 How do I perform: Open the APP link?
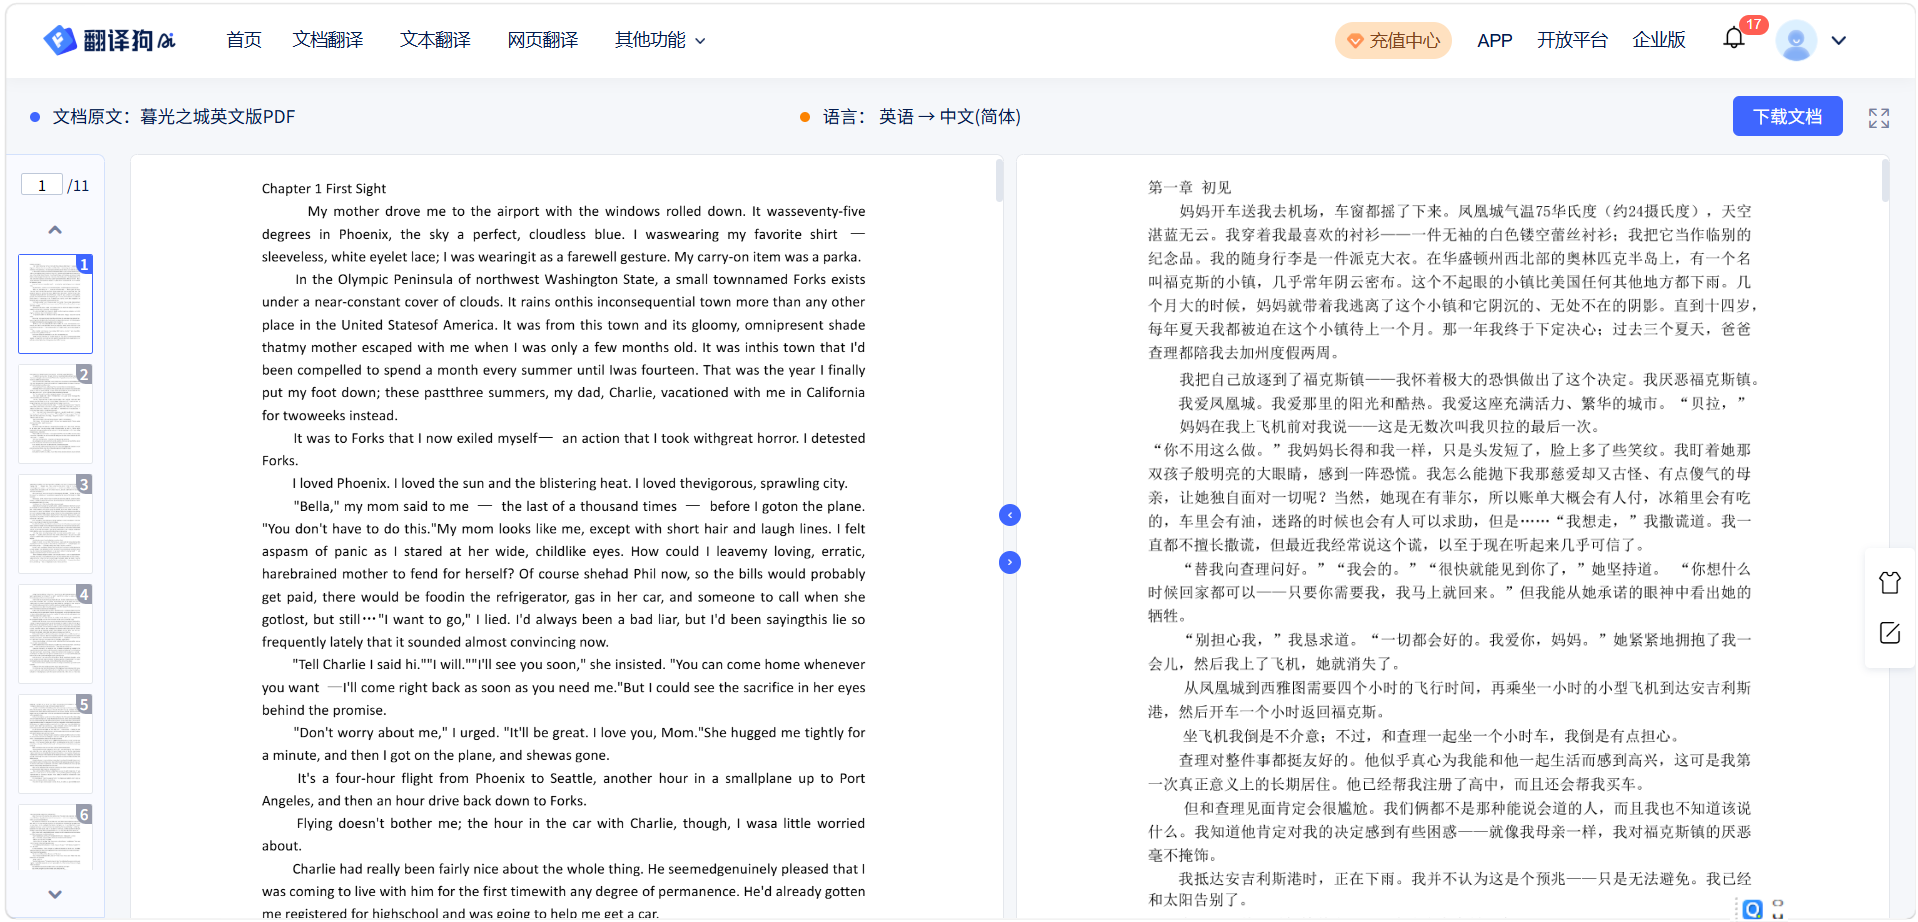coord(1494,40)
